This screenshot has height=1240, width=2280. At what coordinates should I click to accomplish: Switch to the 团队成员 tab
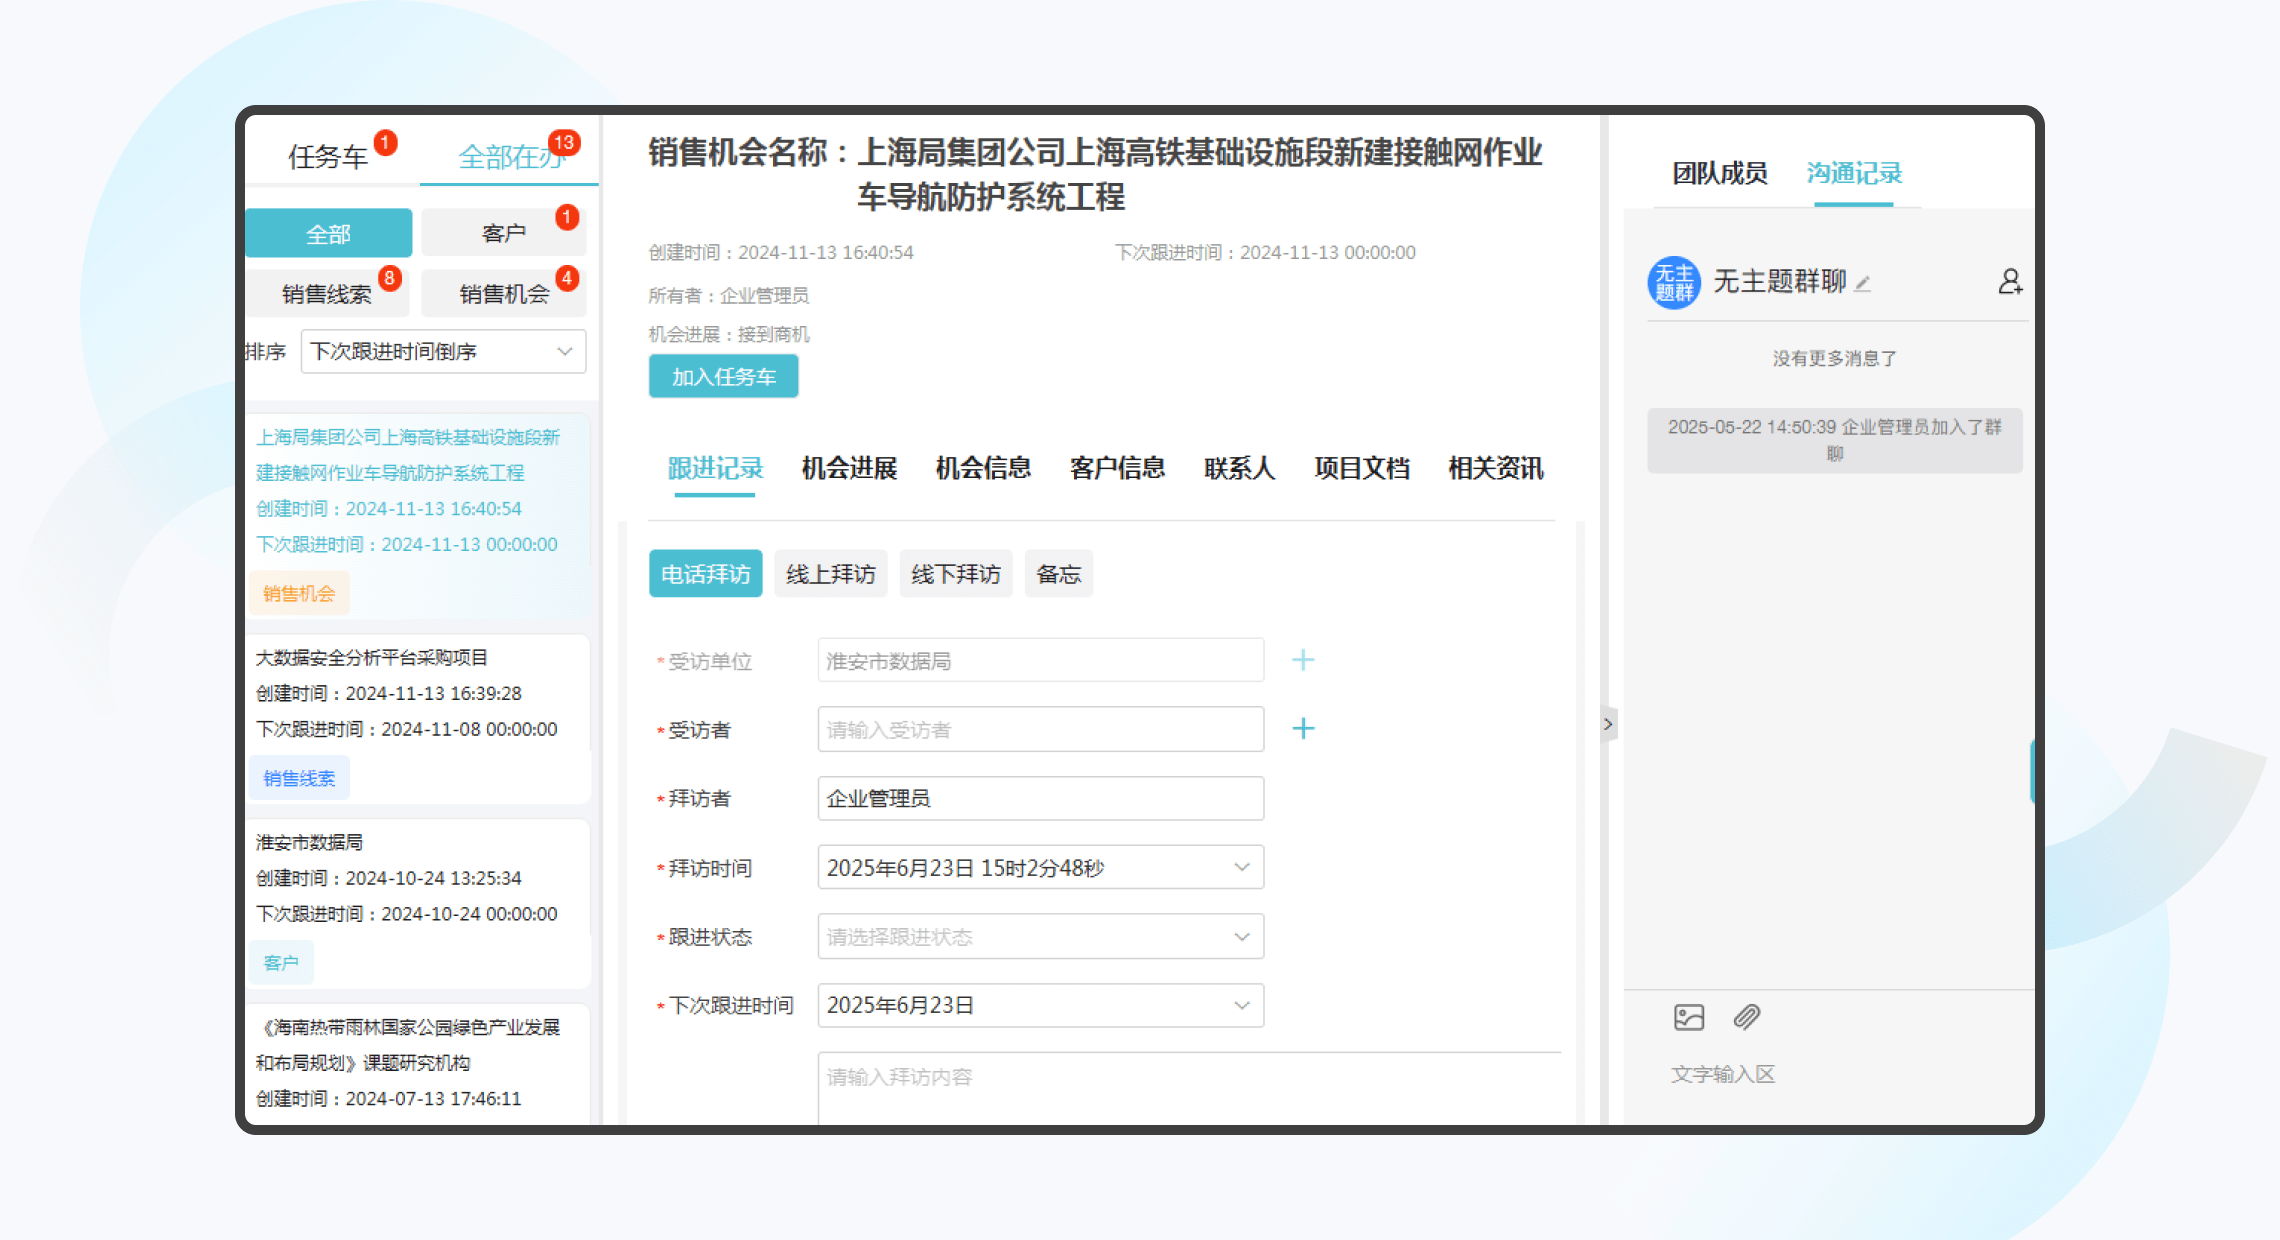1720,173
